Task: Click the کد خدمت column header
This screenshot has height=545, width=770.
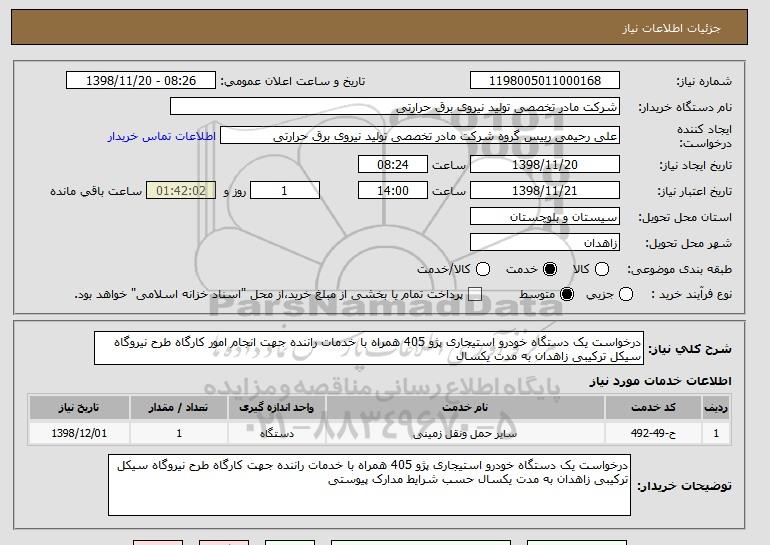Action: [x=653, y=408]
